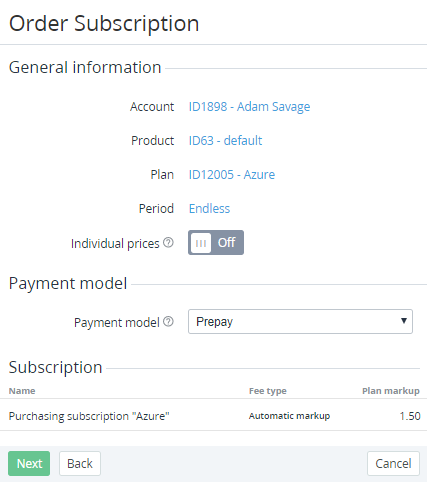Screen dimensions: 427x486
Task: Click the green Next button
Action: coord(29,463)
